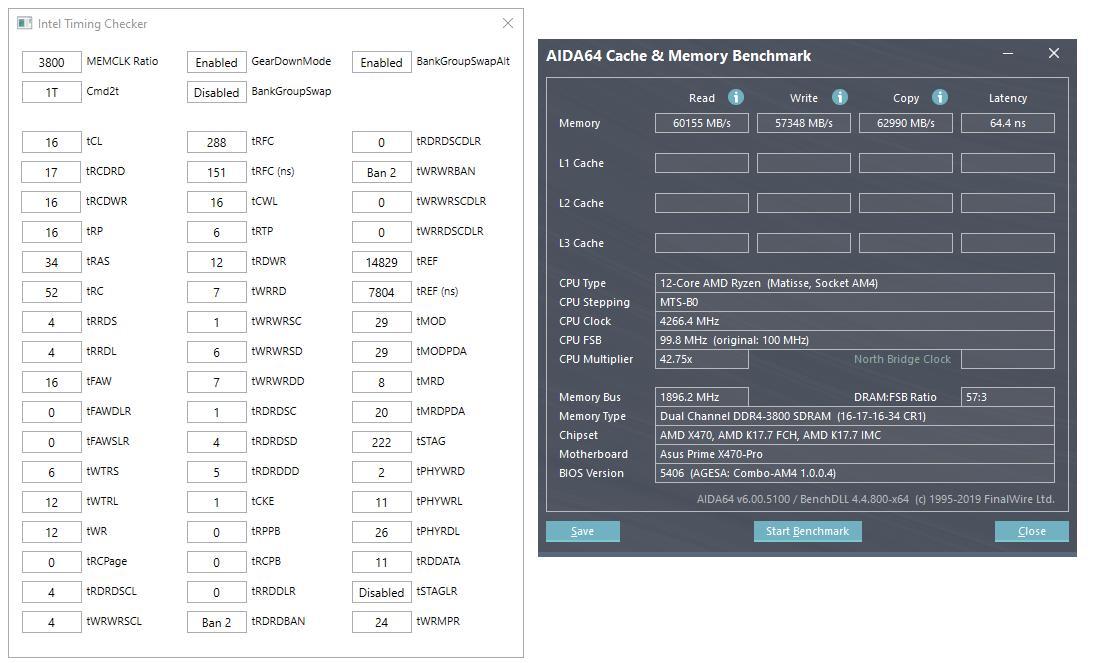This screenshot has height=663, width=1096.
Task: Click the tRFC value field
Action: (216, 142)
